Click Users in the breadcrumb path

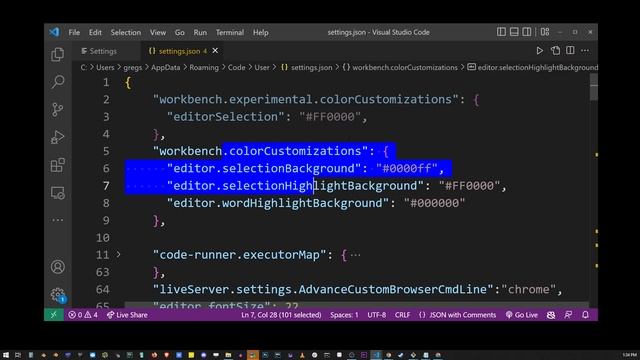(x=105, y=67)
